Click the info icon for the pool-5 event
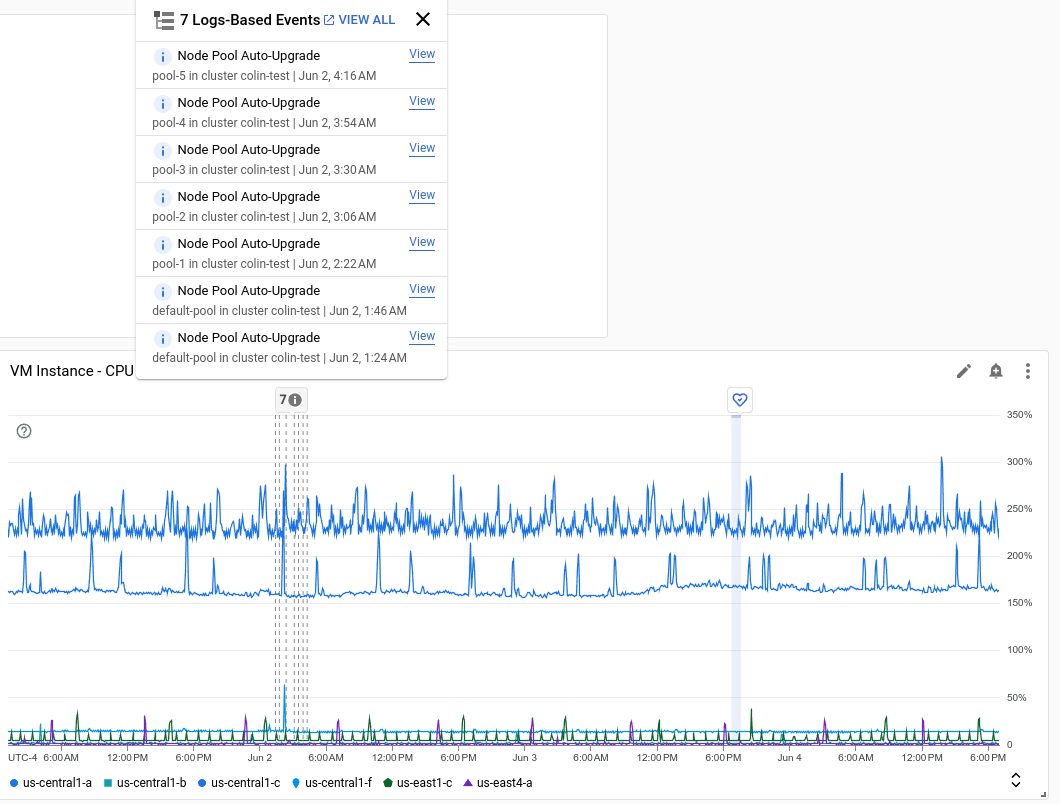Screen dimensions: 1060x804 point(162,56)
